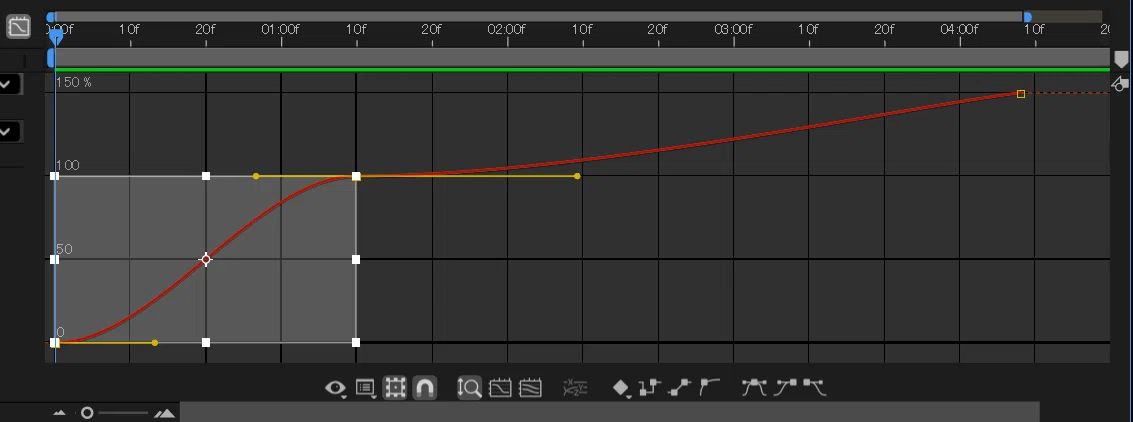
Task: Select the last keyframe near 150%
Action: tap(1020, 94)
